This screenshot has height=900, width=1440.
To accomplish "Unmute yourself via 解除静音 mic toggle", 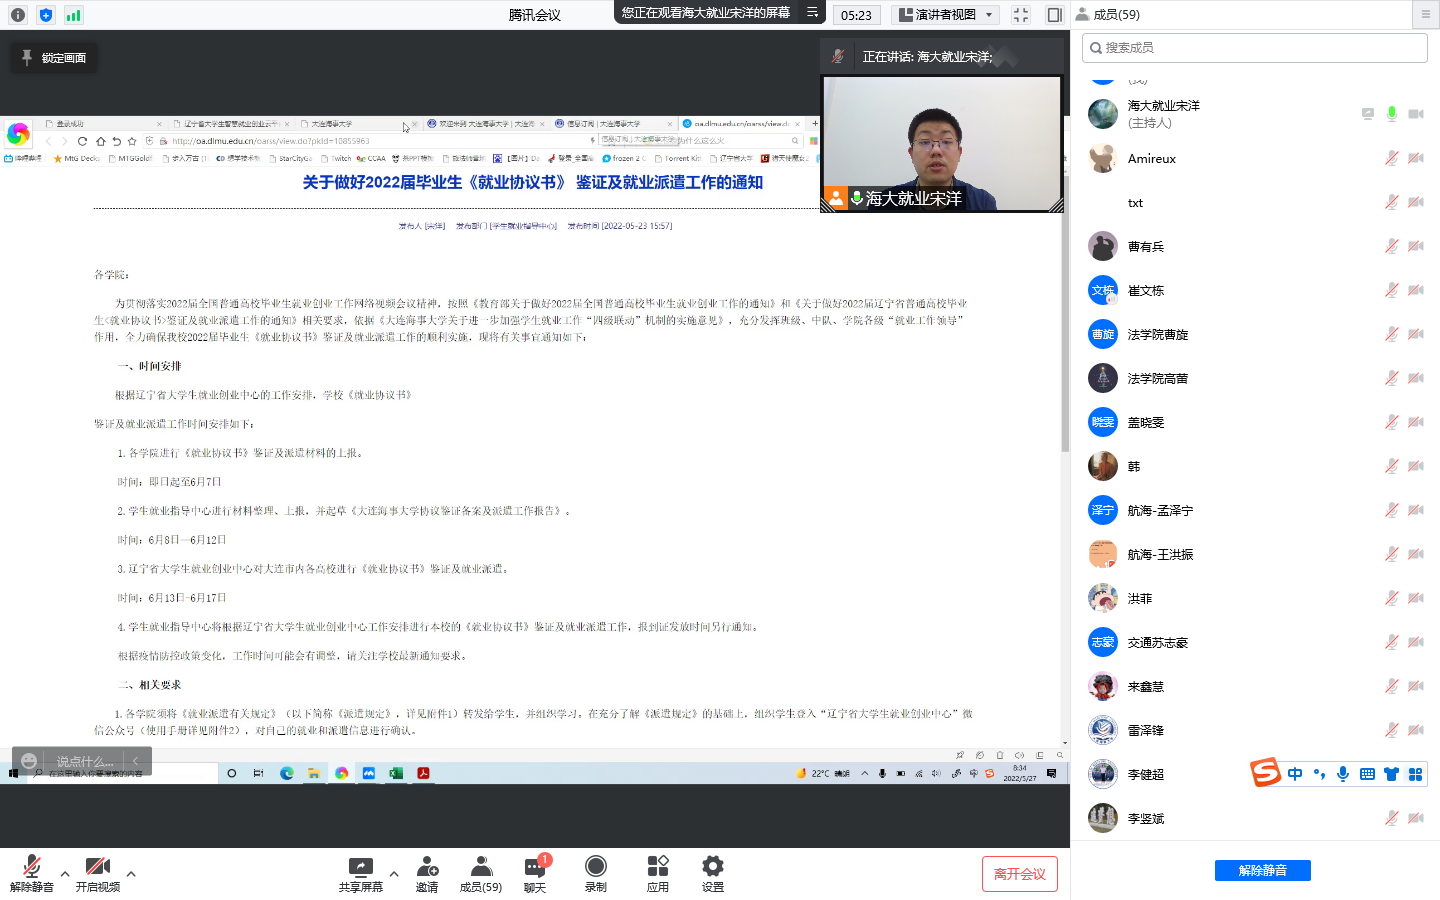I will (x=33, y=871).
